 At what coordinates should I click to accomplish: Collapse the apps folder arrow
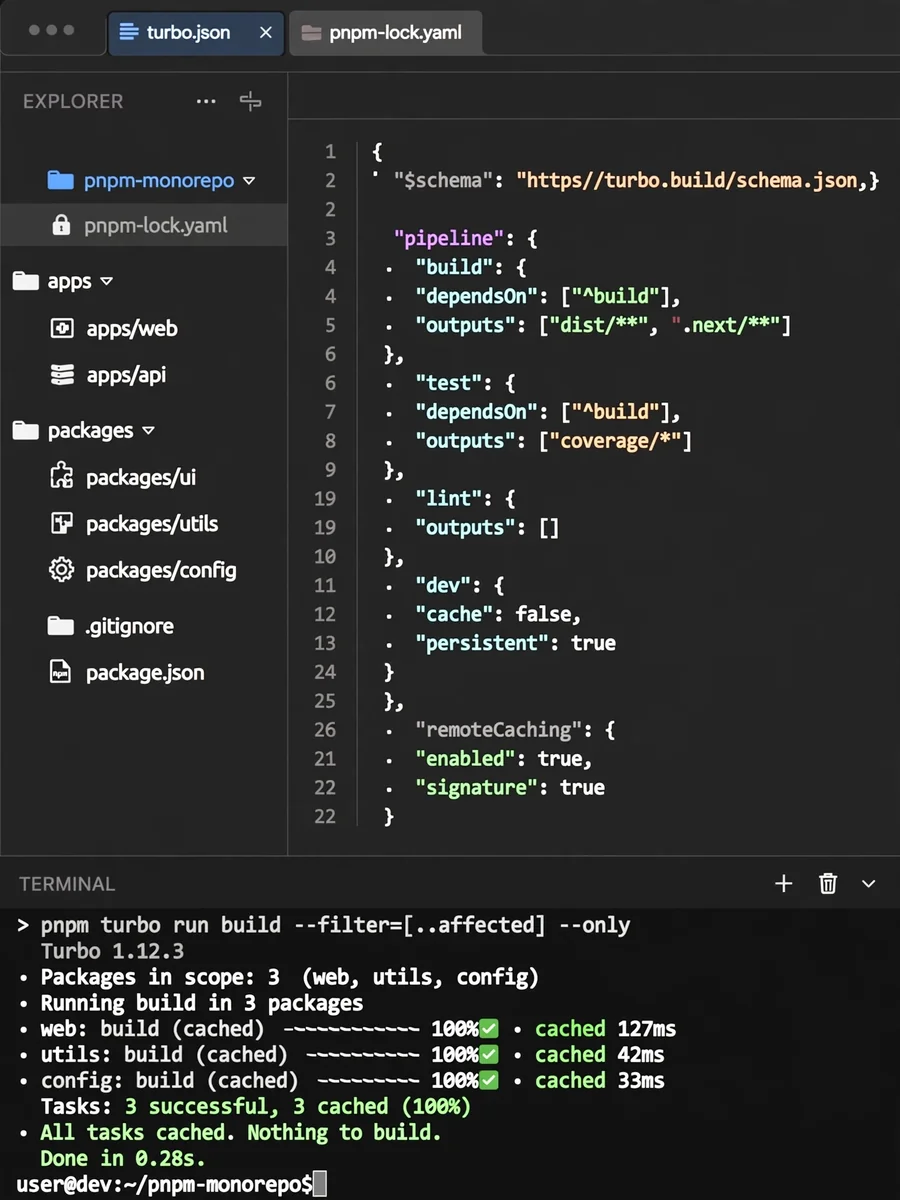107,282
